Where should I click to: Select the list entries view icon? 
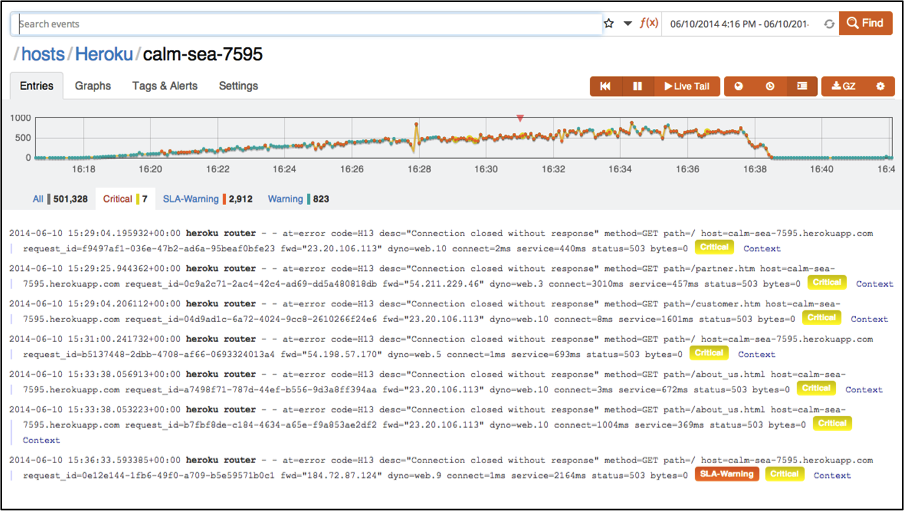802,86
